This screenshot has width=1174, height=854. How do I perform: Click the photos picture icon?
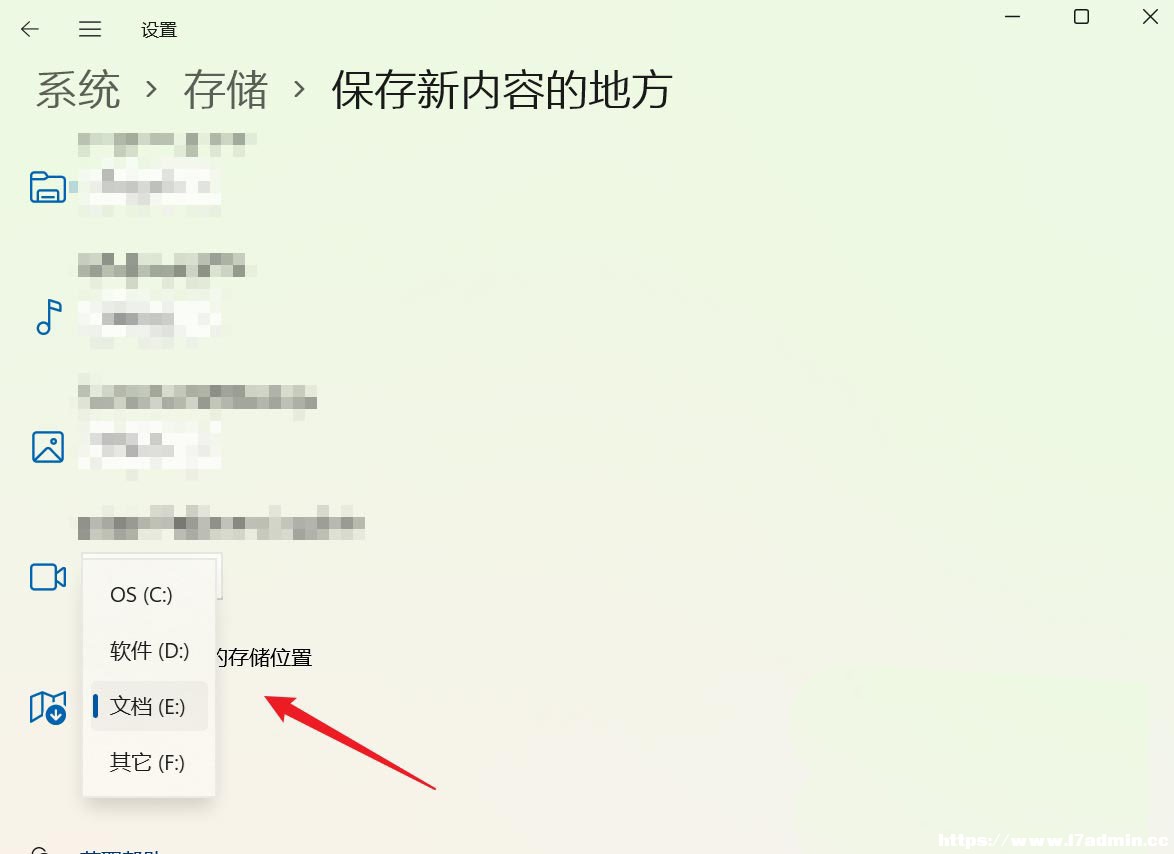[48, 447]
